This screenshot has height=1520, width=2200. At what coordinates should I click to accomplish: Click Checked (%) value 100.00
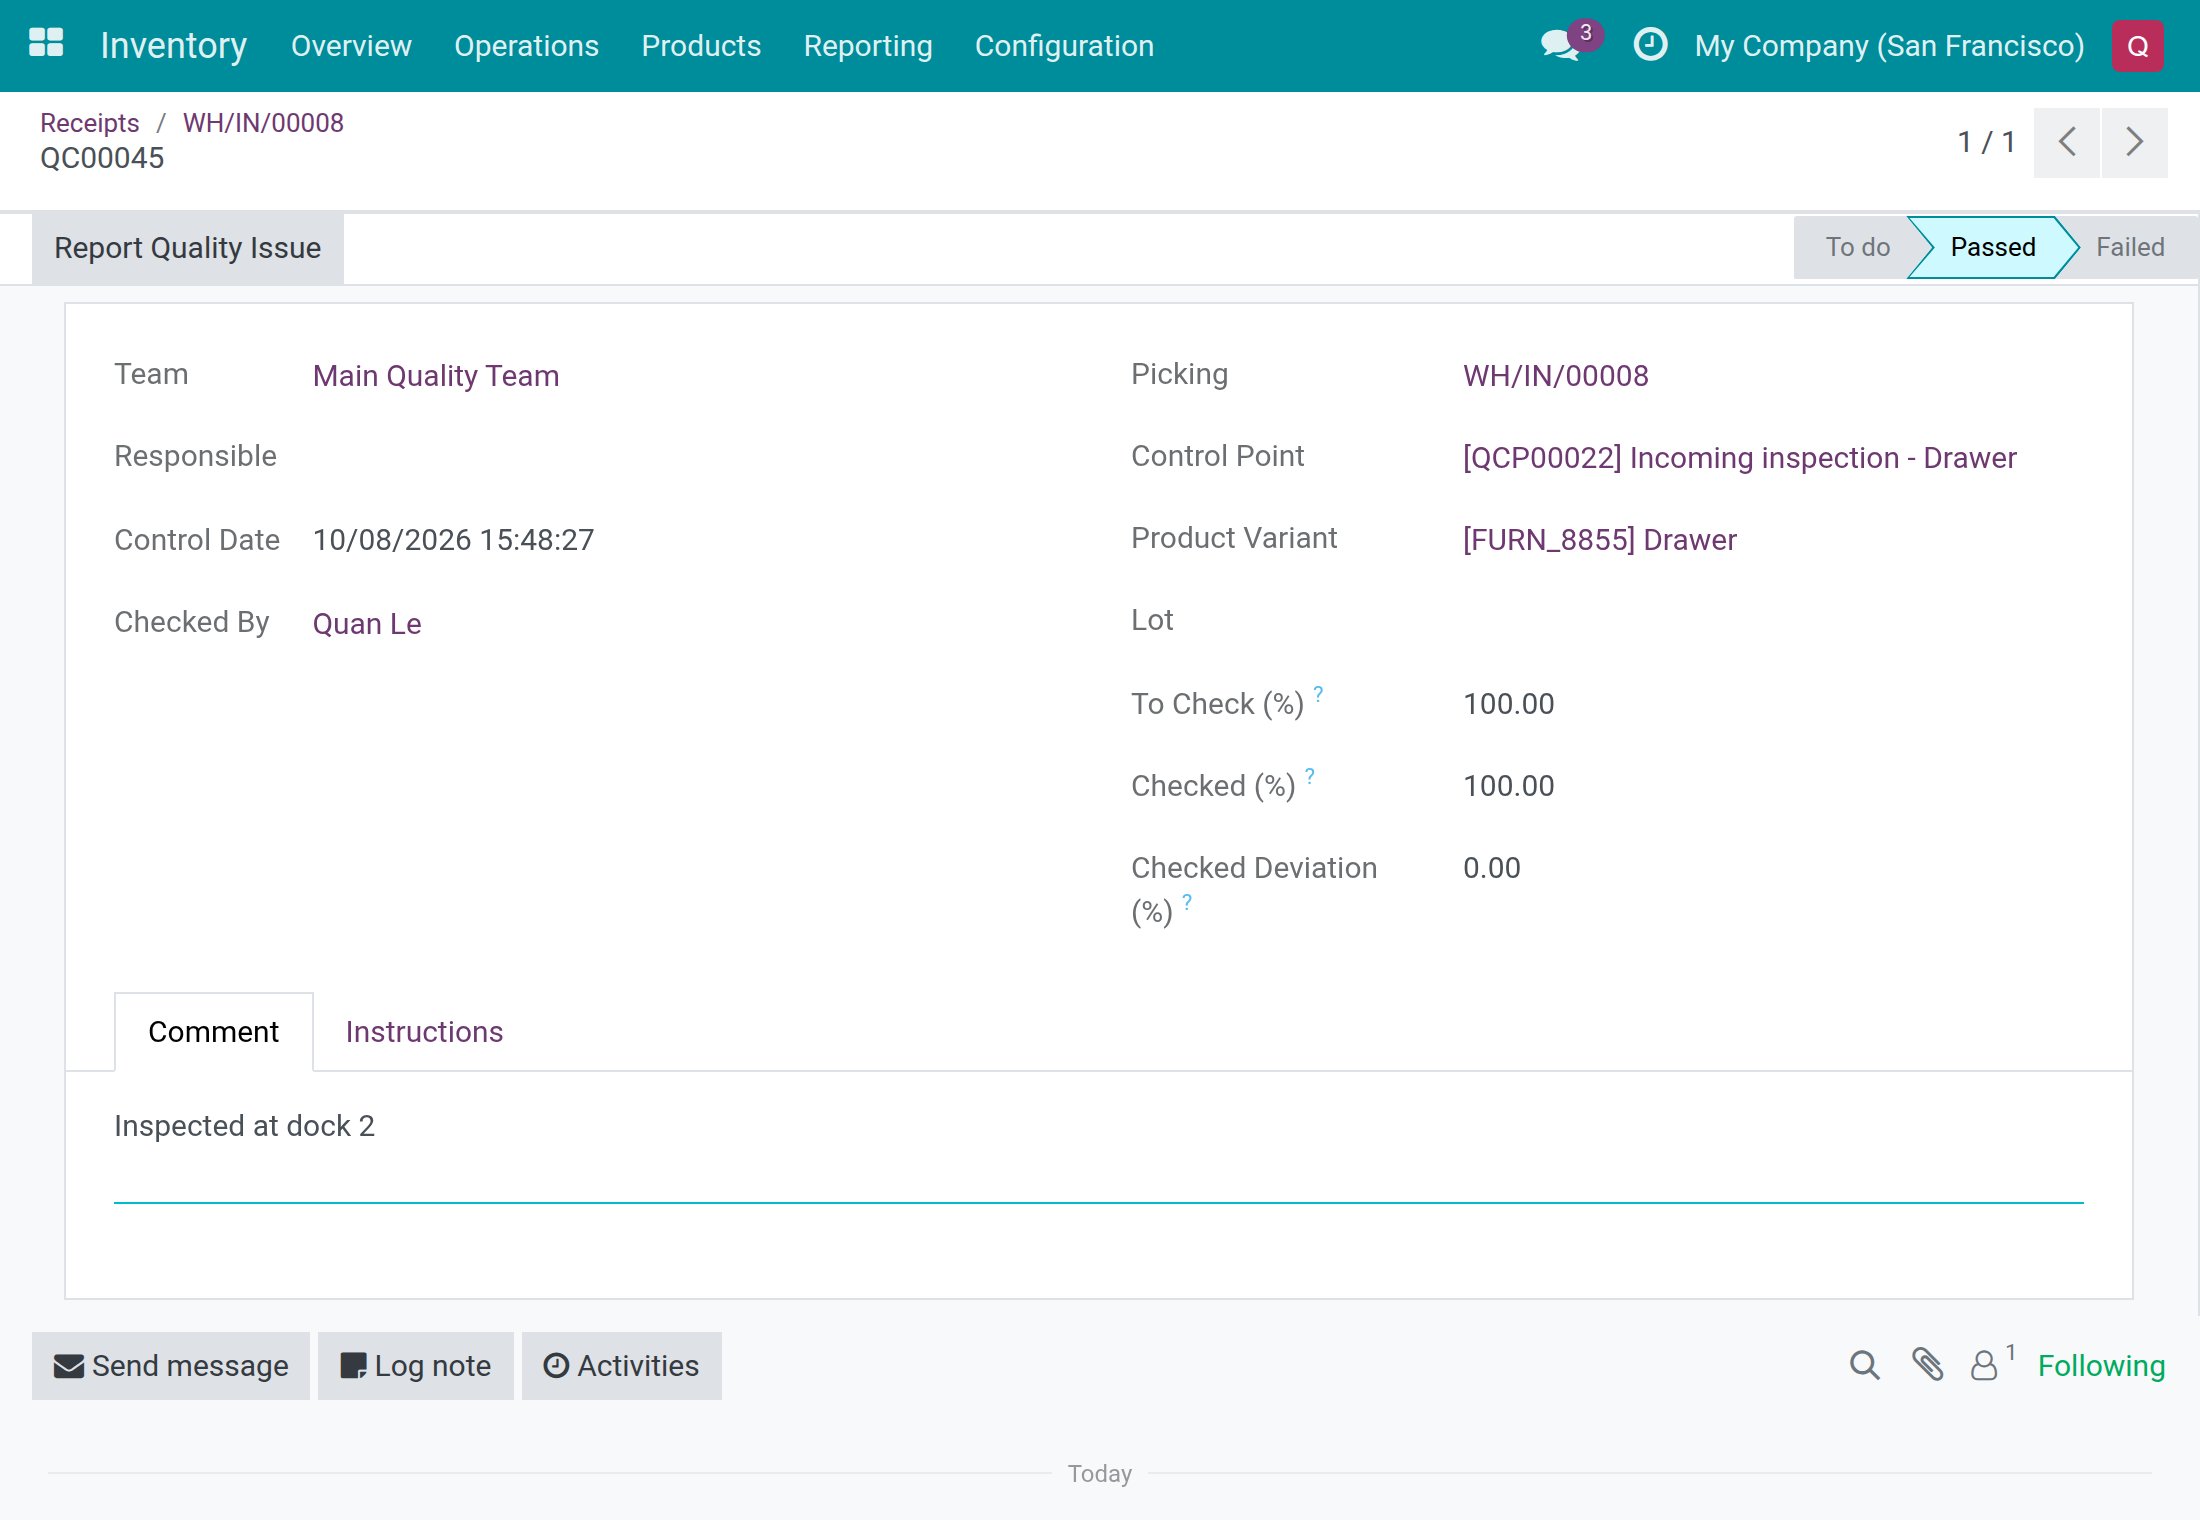(1508, 786)
